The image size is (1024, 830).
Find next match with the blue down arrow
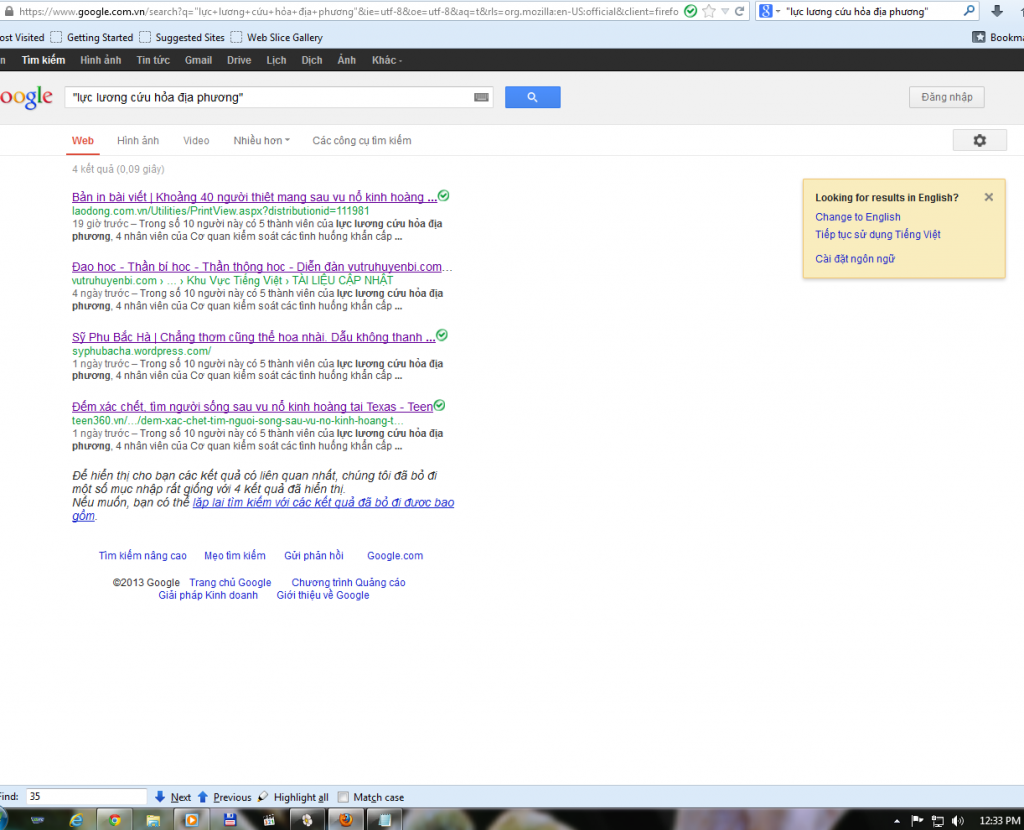point(160,797)
